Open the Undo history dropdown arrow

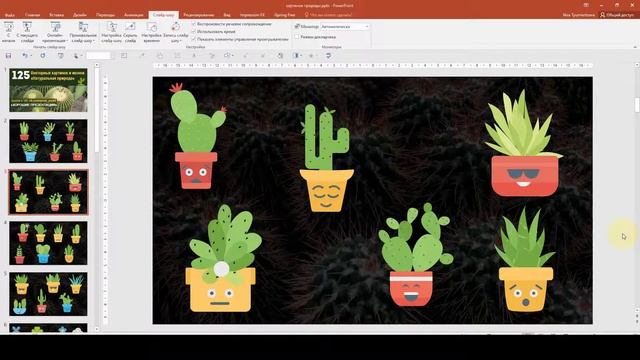31,56
